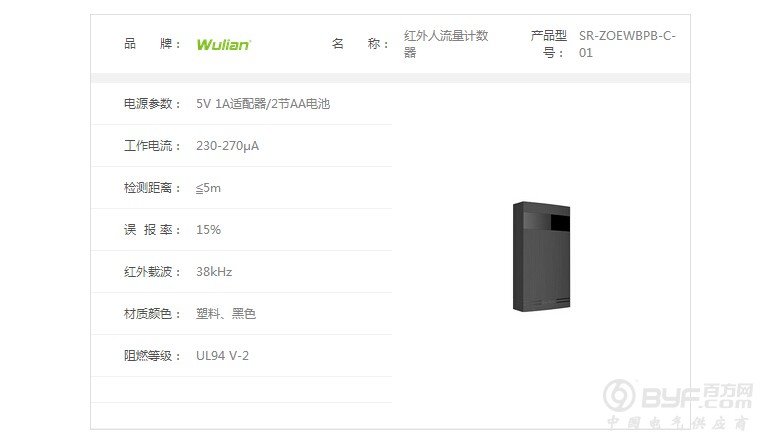Select the 塑料、黑色 material value
The image size is (763, 441).
click(x=226, y=313)
